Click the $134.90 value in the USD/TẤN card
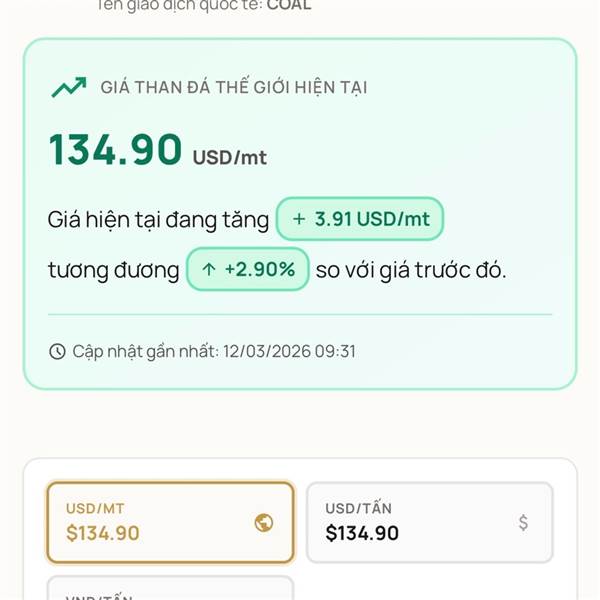The height and width of the screenshot is (600, 600). point(362,533)
